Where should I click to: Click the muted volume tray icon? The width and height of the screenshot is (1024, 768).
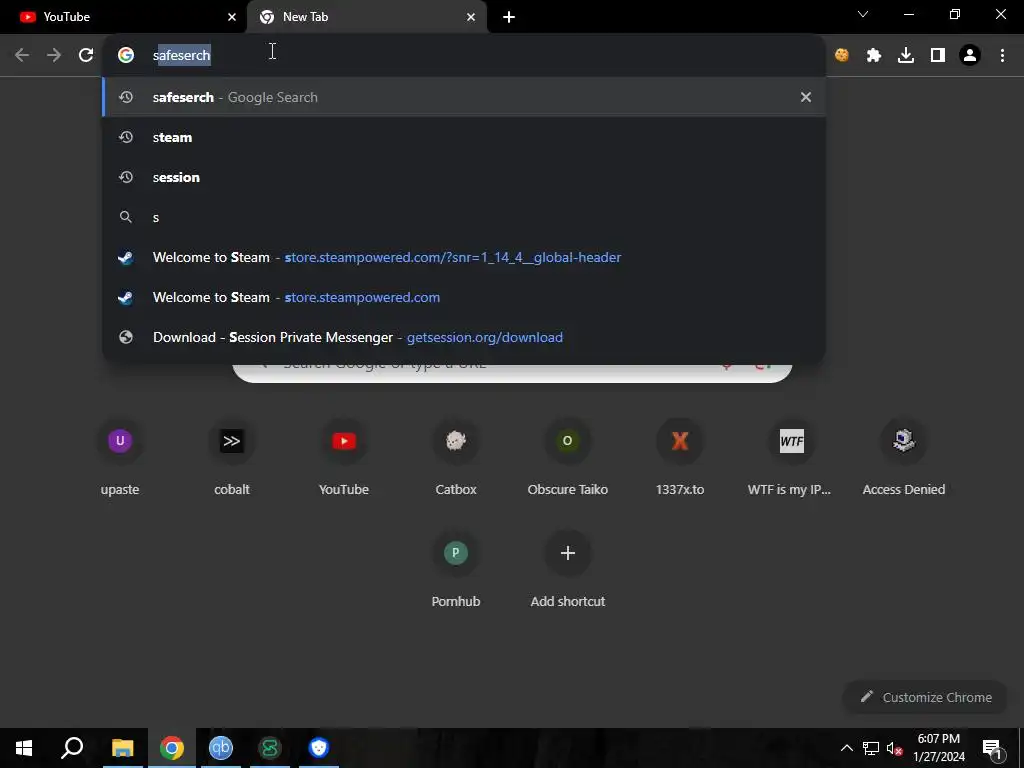click(x=895, y=748)
